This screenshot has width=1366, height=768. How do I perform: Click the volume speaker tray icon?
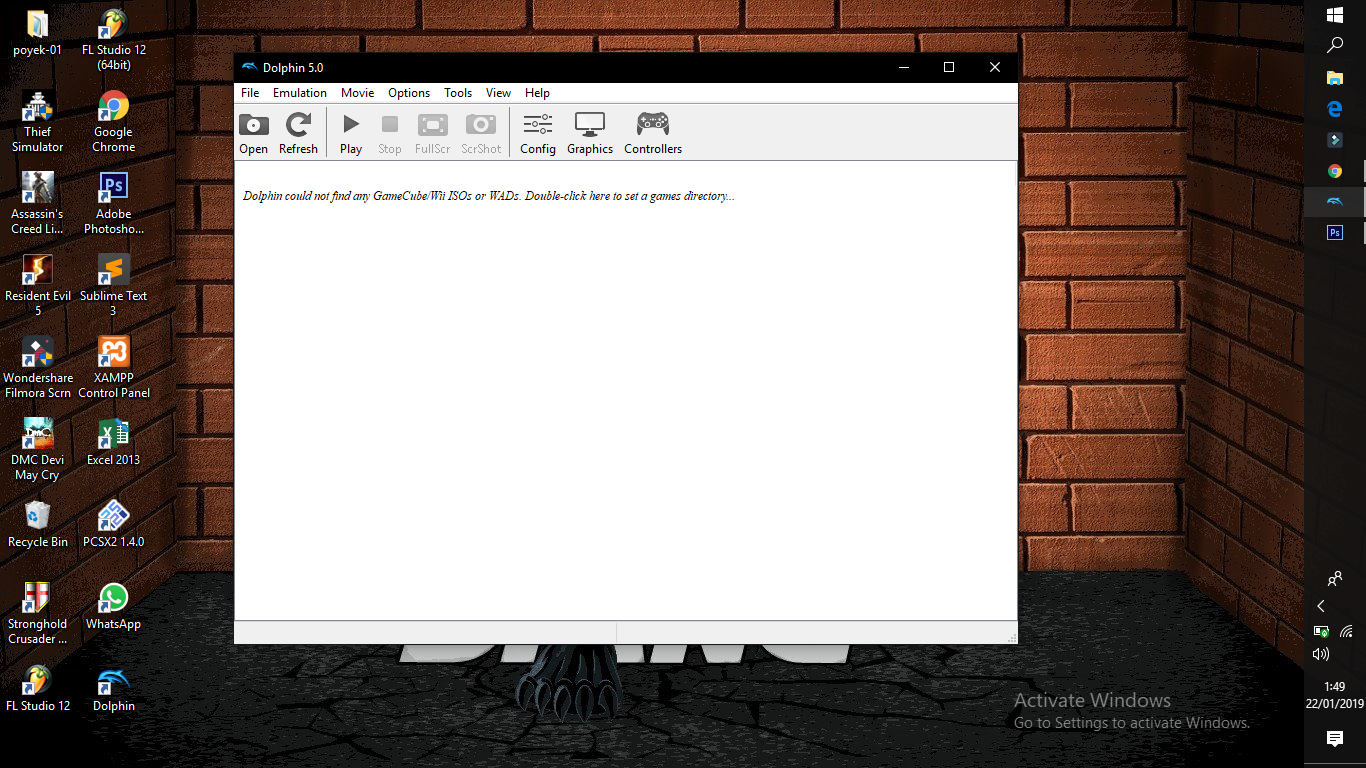[1321, 654]
